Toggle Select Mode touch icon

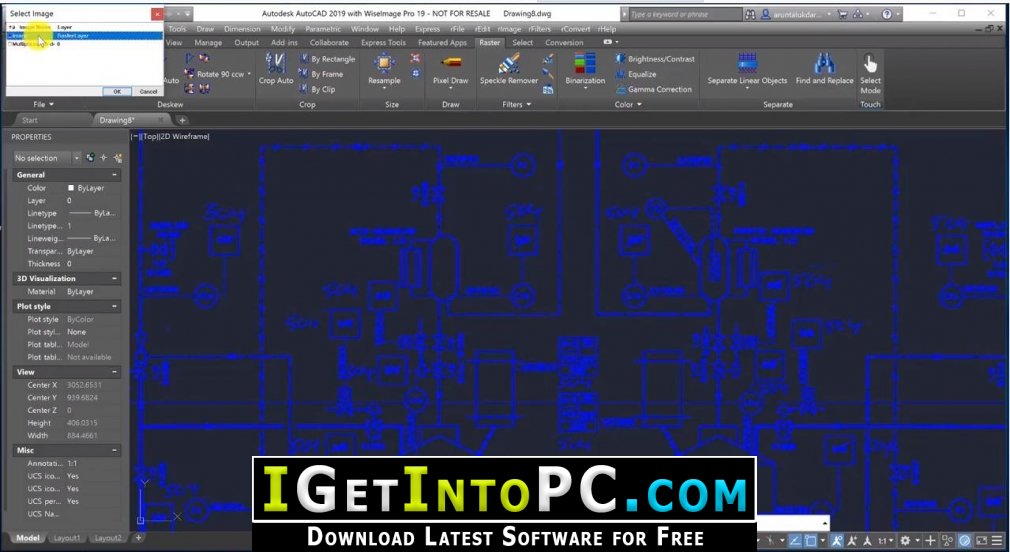(870, 63)
